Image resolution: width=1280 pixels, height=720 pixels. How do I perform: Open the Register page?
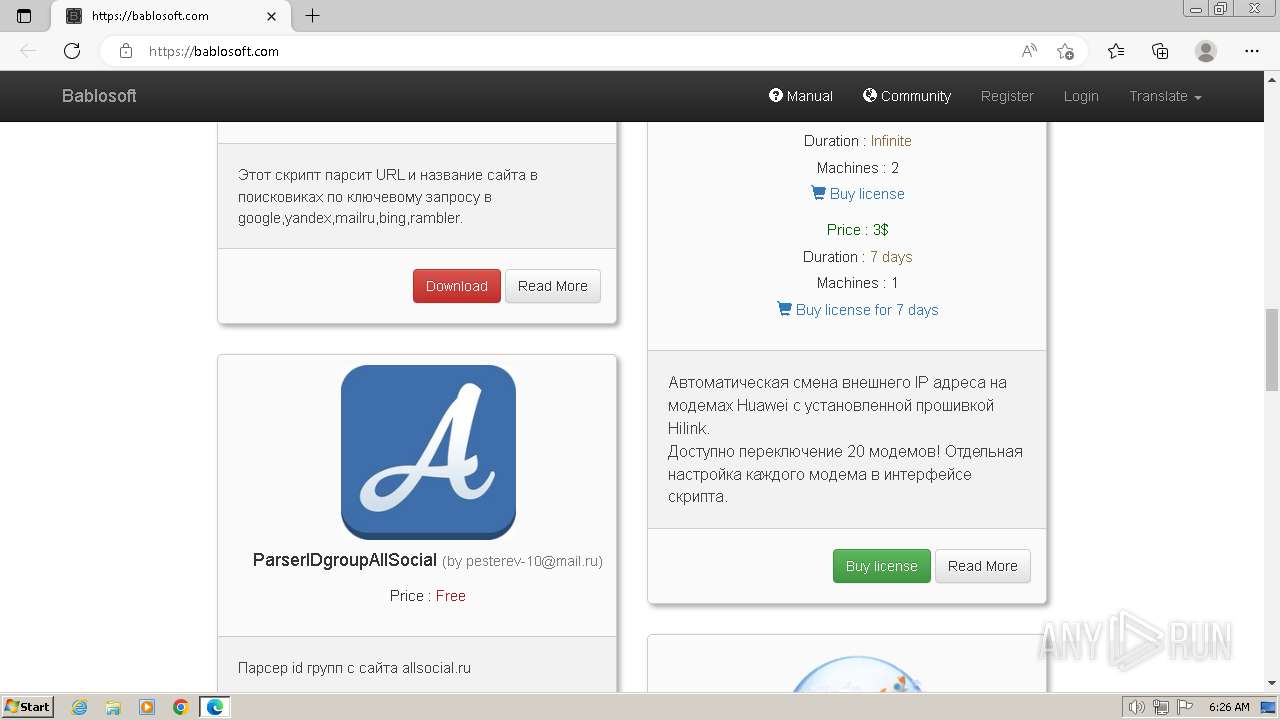tap(1007, 96)
